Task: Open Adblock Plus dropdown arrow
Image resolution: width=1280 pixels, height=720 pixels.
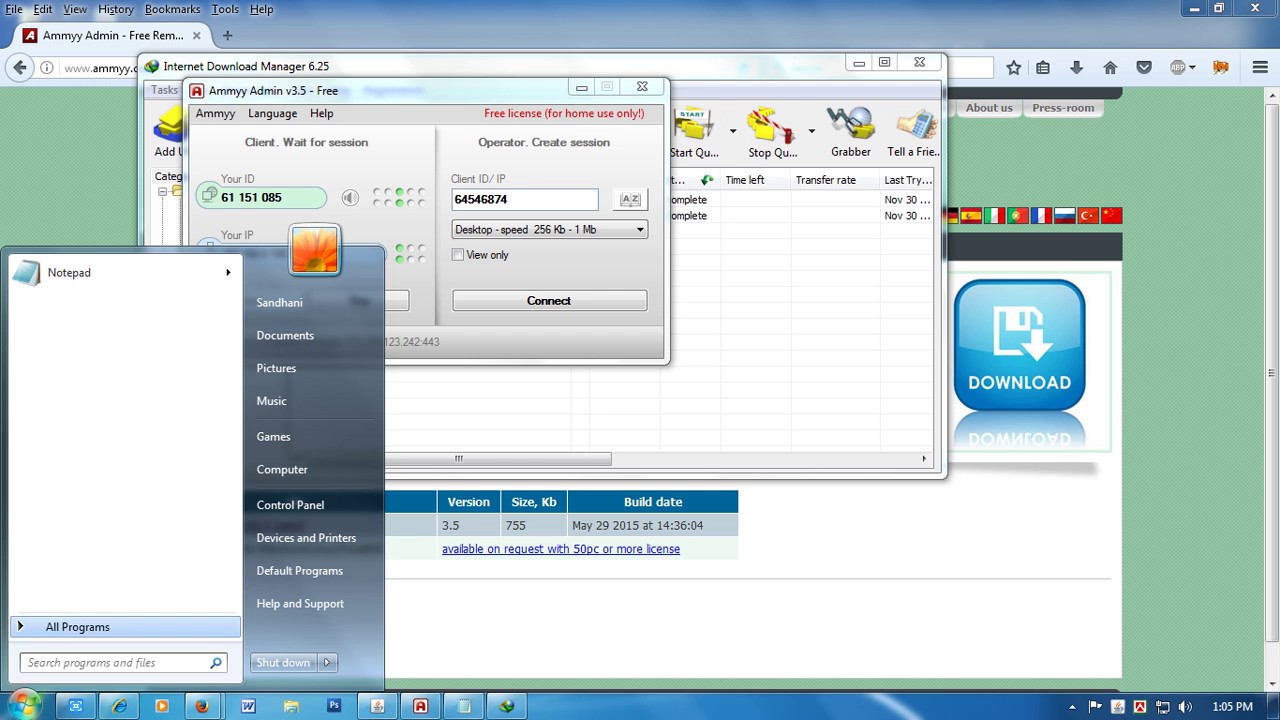Action: (x=1192, y=68)
